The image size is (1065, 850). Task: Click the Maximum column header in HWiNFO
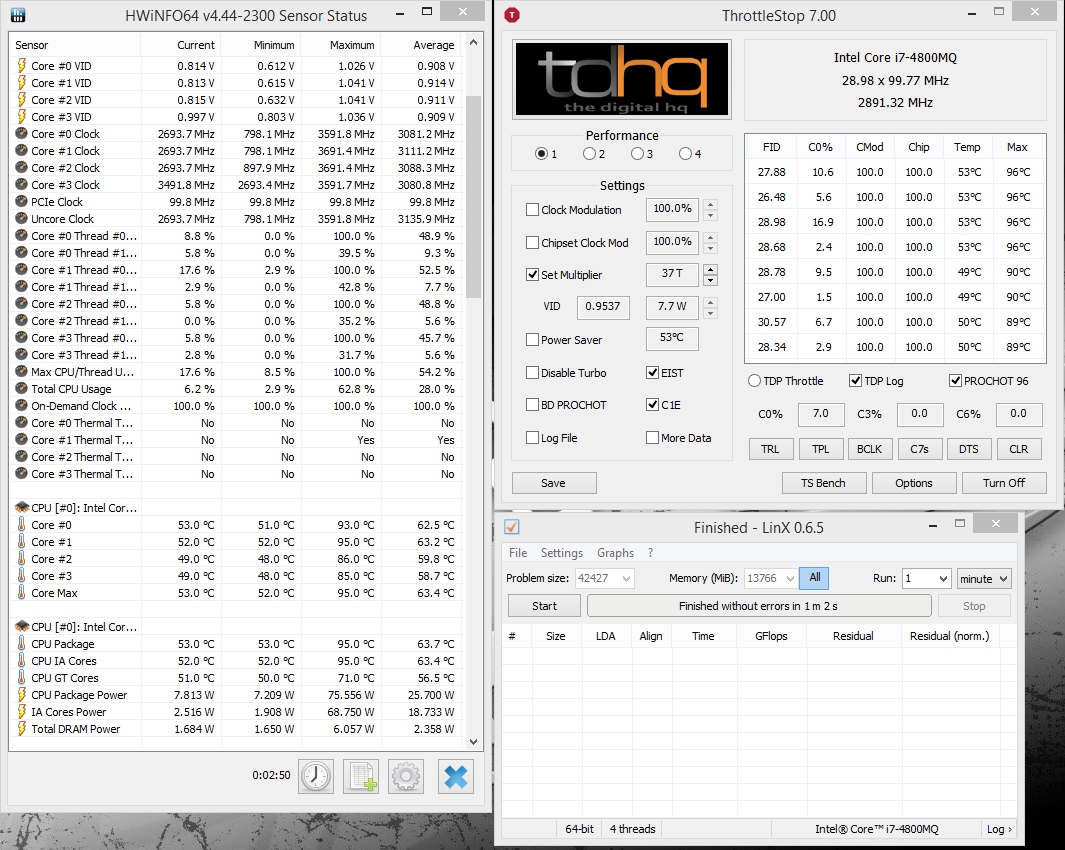tap(341, 45)
